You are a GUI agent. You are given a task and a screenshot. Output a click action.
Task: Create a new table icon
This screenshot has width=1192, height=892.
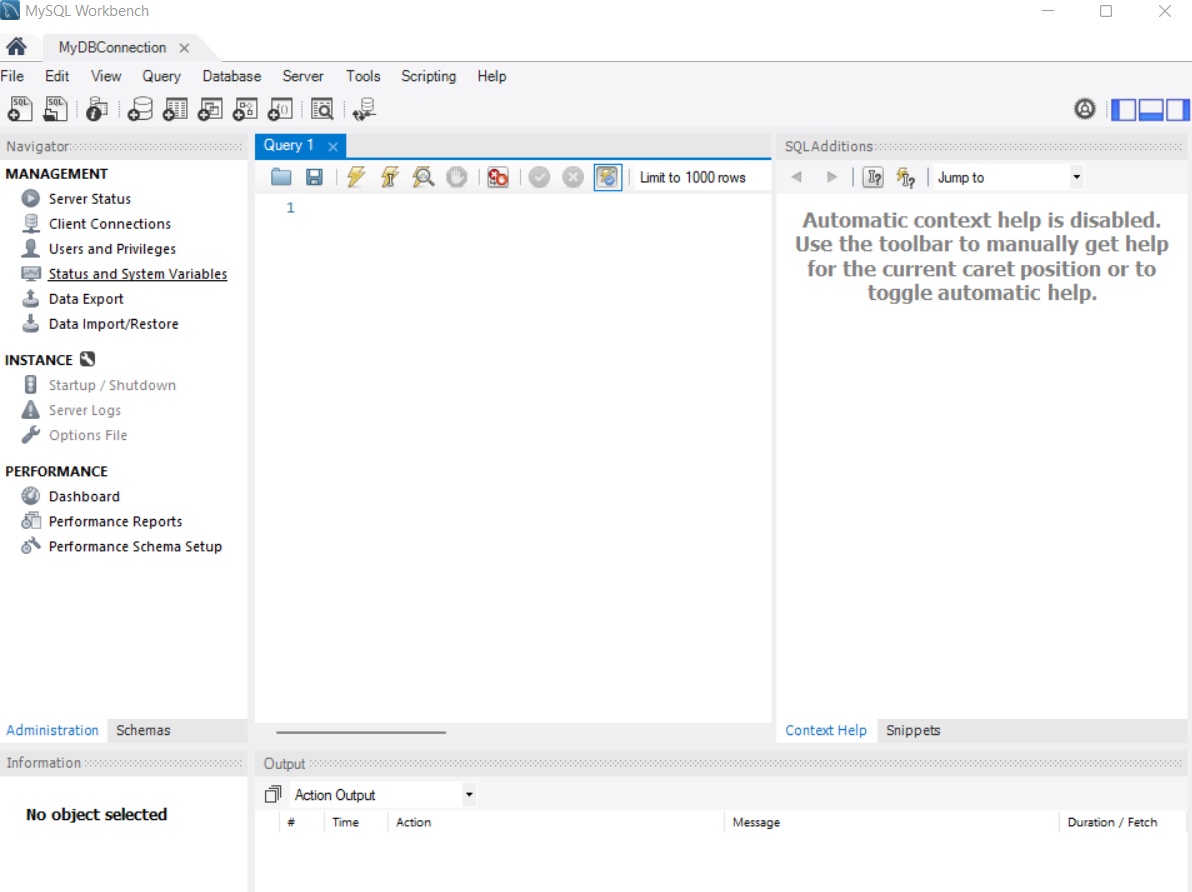(175, 110)
